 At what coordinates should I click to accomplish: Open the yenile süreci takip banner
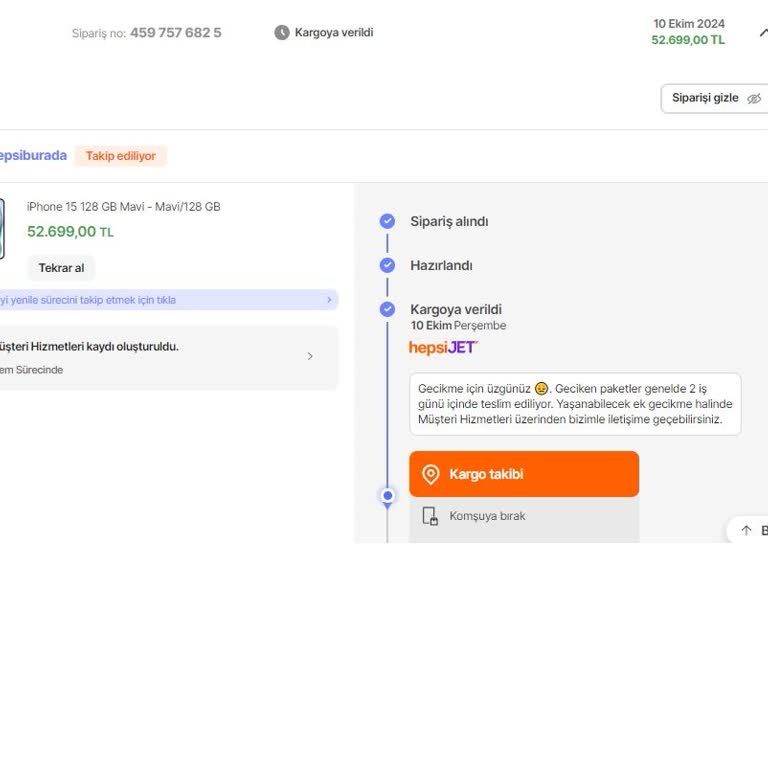tap(168, 300)
